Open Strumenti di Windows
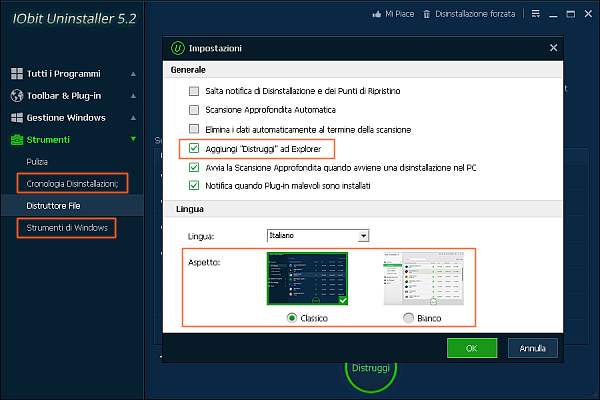This screenshot has width=600, height=400. (x=67, y=228)
